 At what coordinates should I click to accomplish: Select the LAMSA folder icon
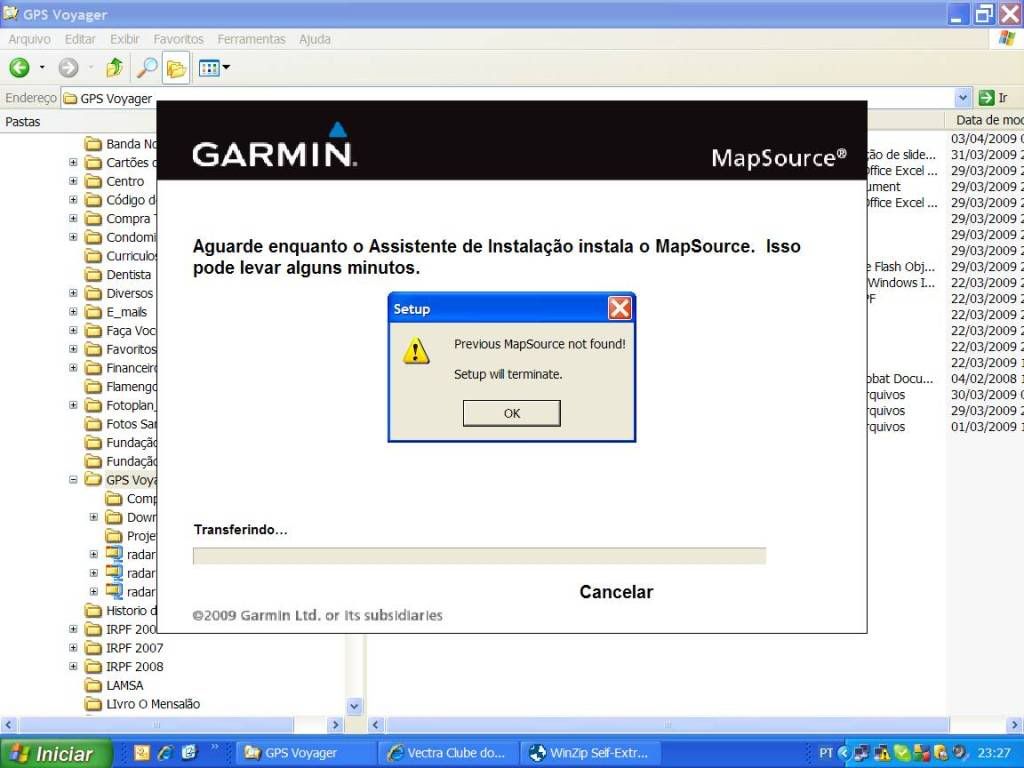[x=94, y=685]
